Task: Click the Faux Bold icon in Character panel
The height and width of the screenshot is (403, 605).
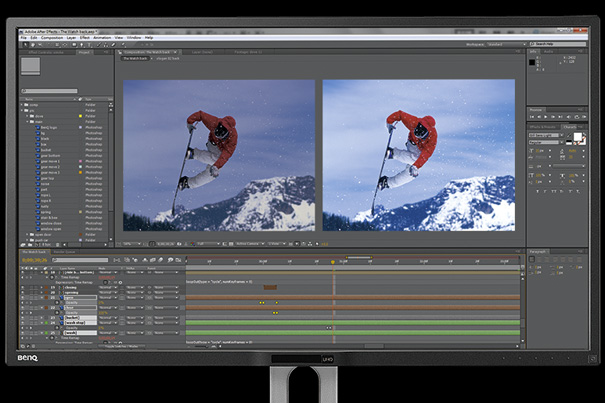Action: pyautogui.click(x=537, y=191)
